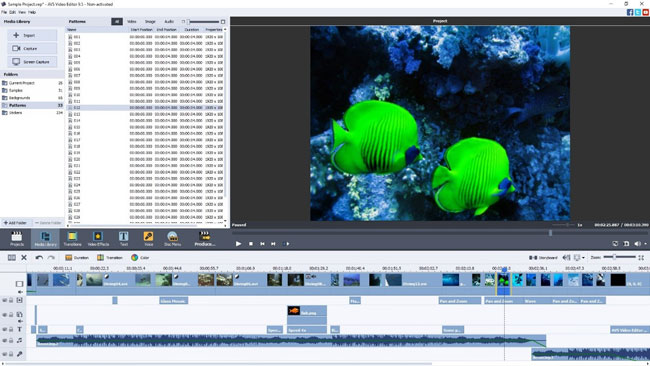Select the Backgrounds folder

(32, 98)
